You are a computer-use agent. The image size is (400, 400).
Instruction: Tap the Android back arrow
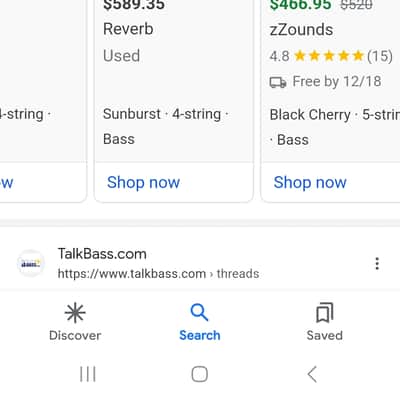pyautogui.click(x=312, y=374)
